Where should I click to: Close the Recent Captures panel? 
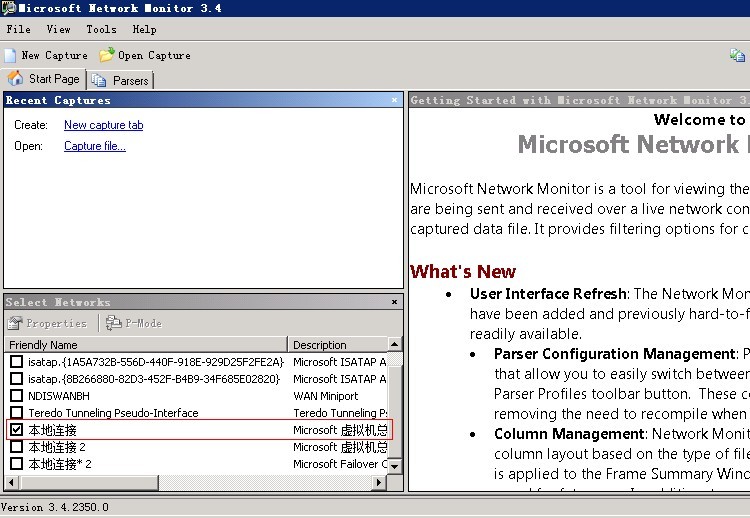click(x=394, y=100)
